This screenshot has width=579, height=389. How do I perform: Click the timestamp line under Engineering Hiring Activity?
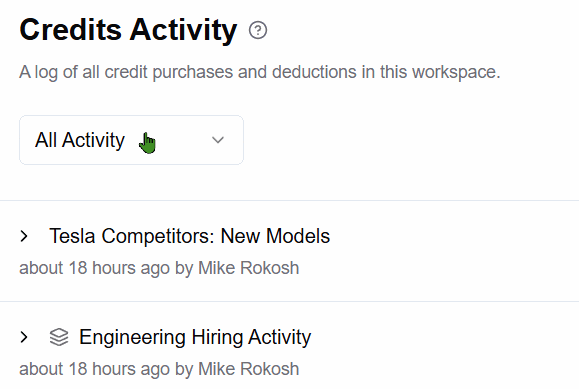pos(159,369)
